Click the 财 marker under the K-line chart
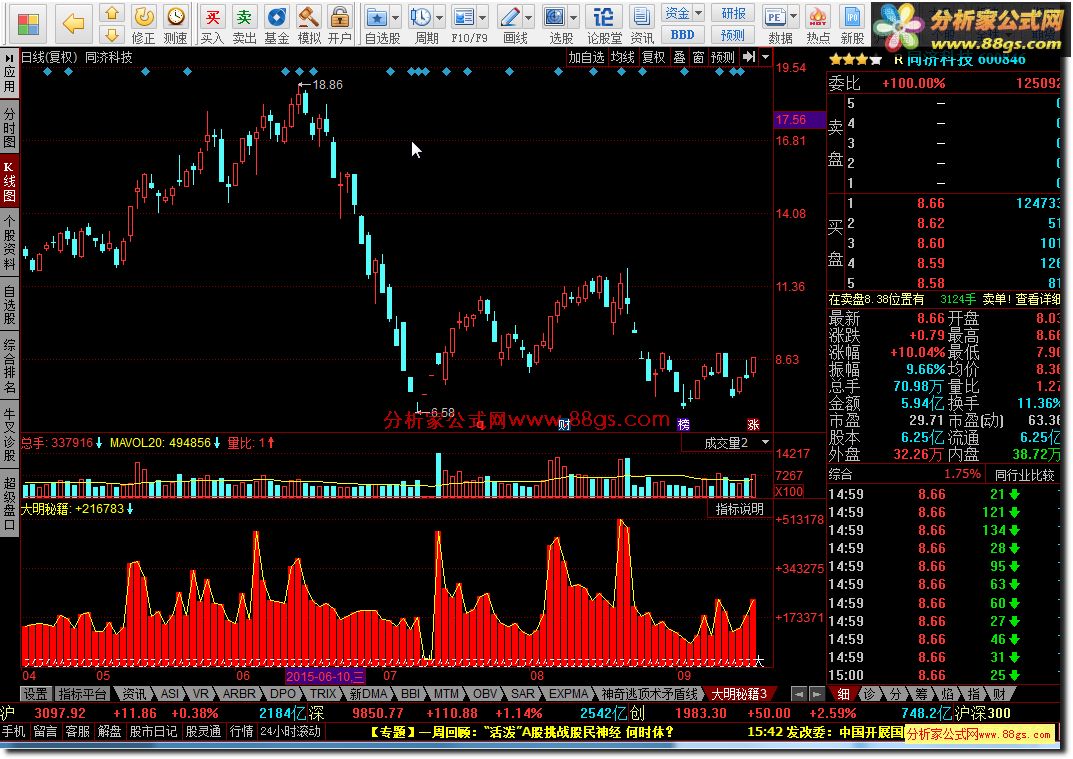The image size is (1073, 759). [564, 424]
